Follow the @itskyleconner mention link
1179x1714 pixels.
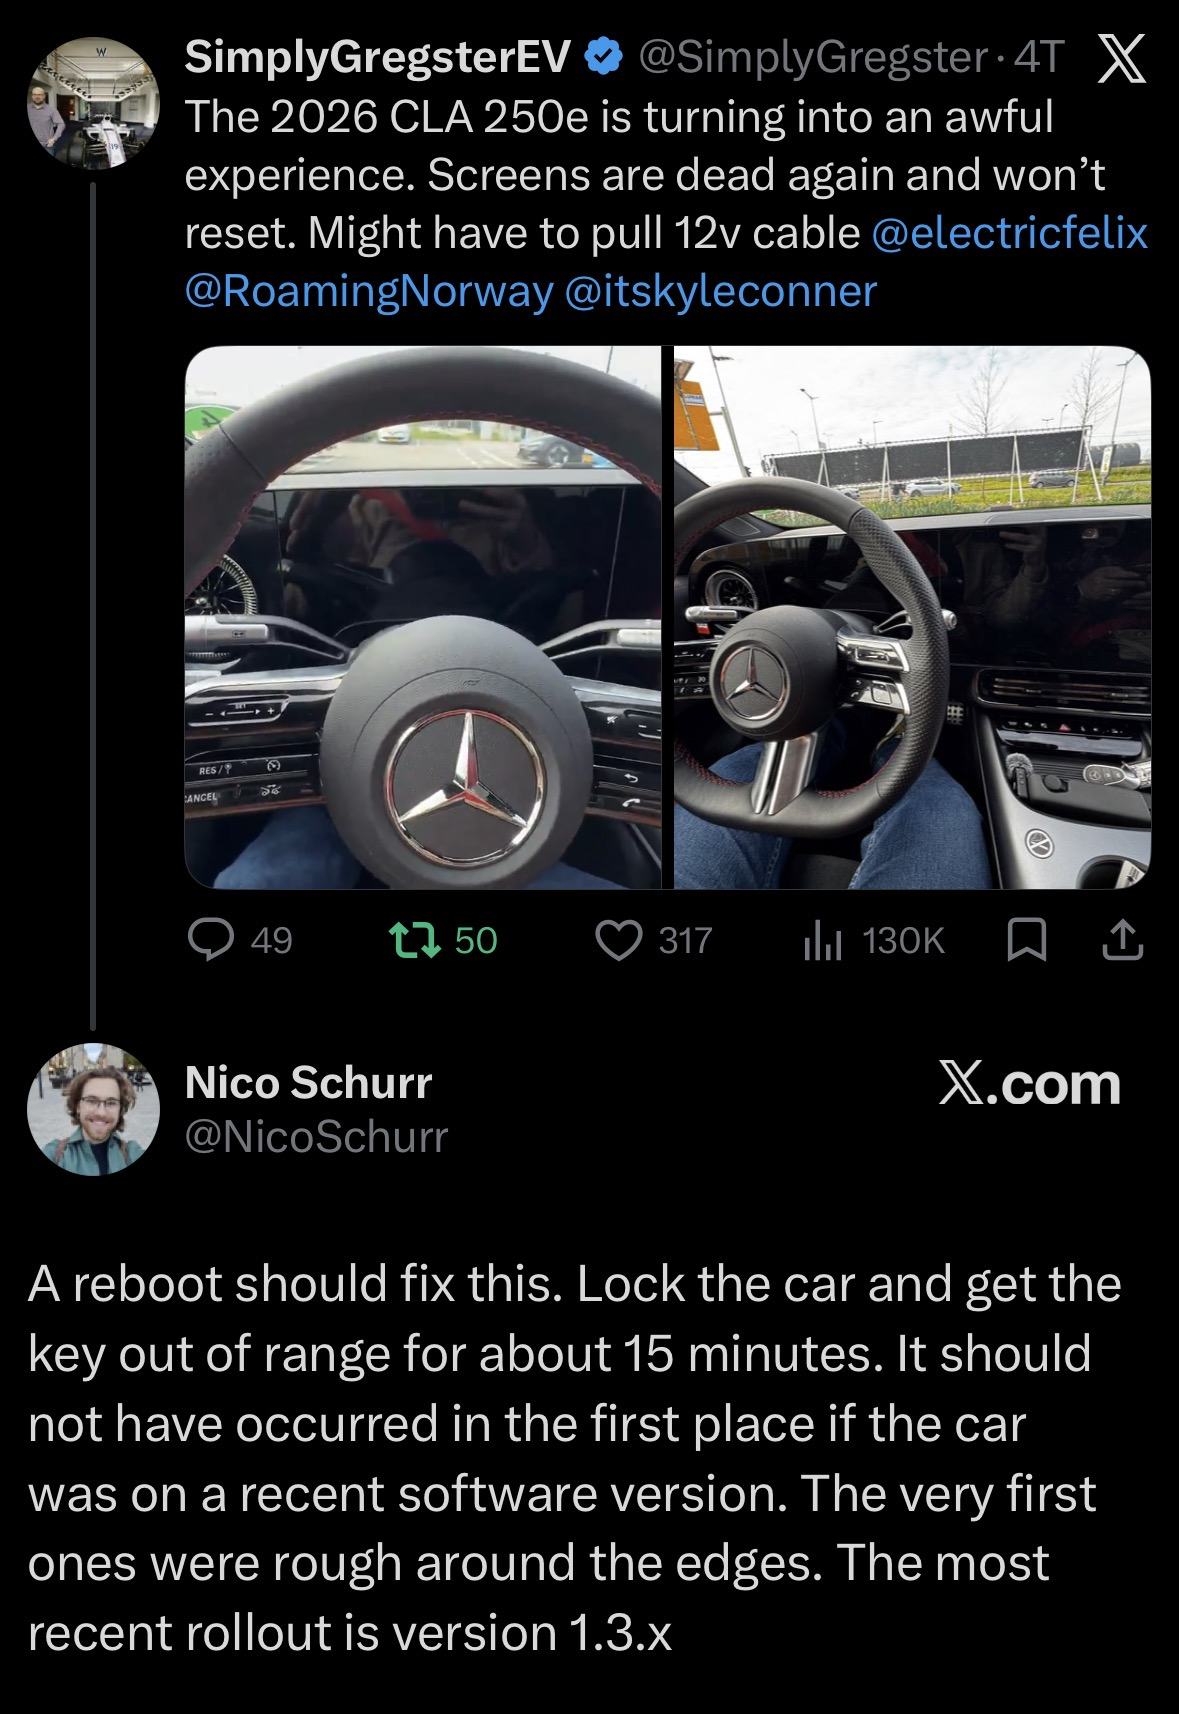[x=720, y=291]
